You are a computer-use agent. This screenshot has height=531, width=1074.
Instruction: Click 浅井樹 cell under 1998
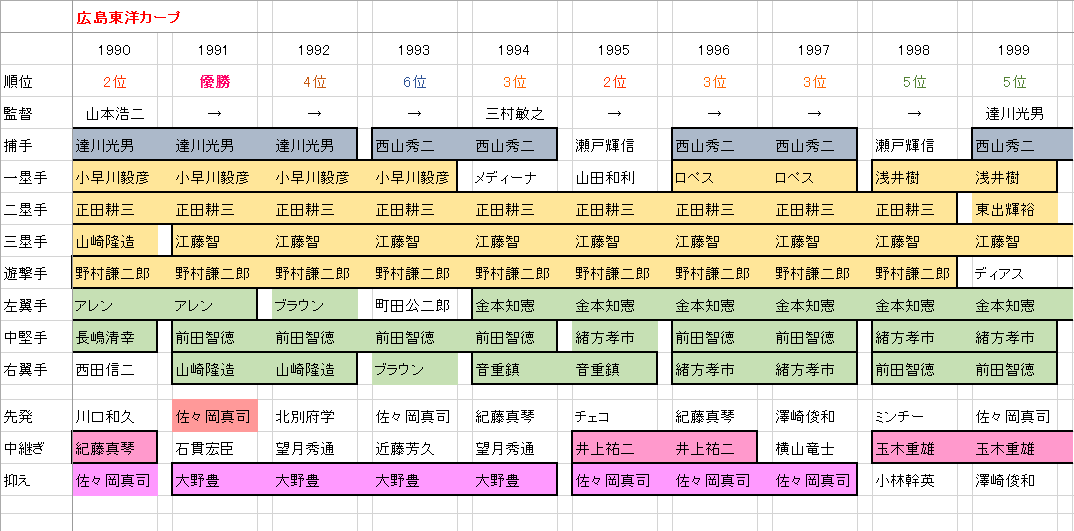(914, 178)
